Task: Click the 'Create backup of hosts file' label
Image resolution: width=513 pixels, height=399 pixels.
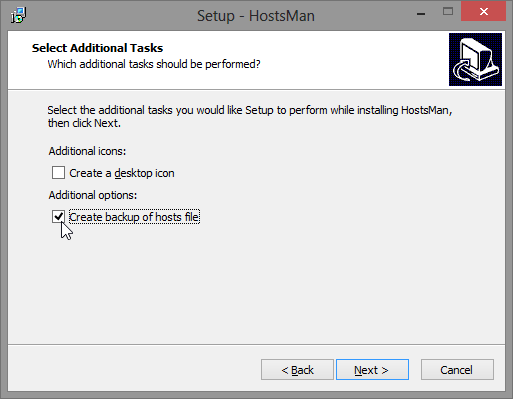Action: [134, 217]
